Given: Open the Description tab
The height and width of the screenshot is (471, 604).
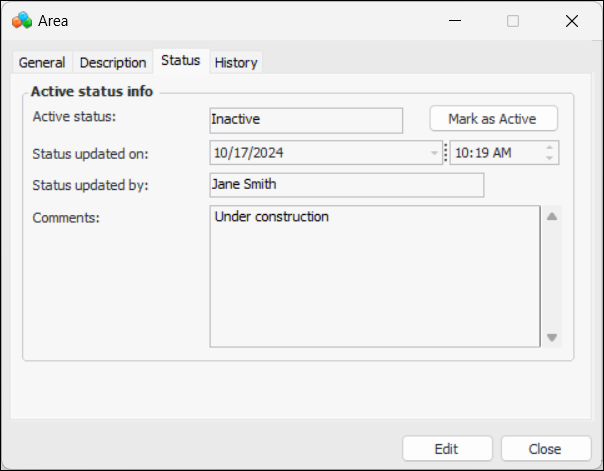Looking at the screenshot, I should (x=113, y=62).
